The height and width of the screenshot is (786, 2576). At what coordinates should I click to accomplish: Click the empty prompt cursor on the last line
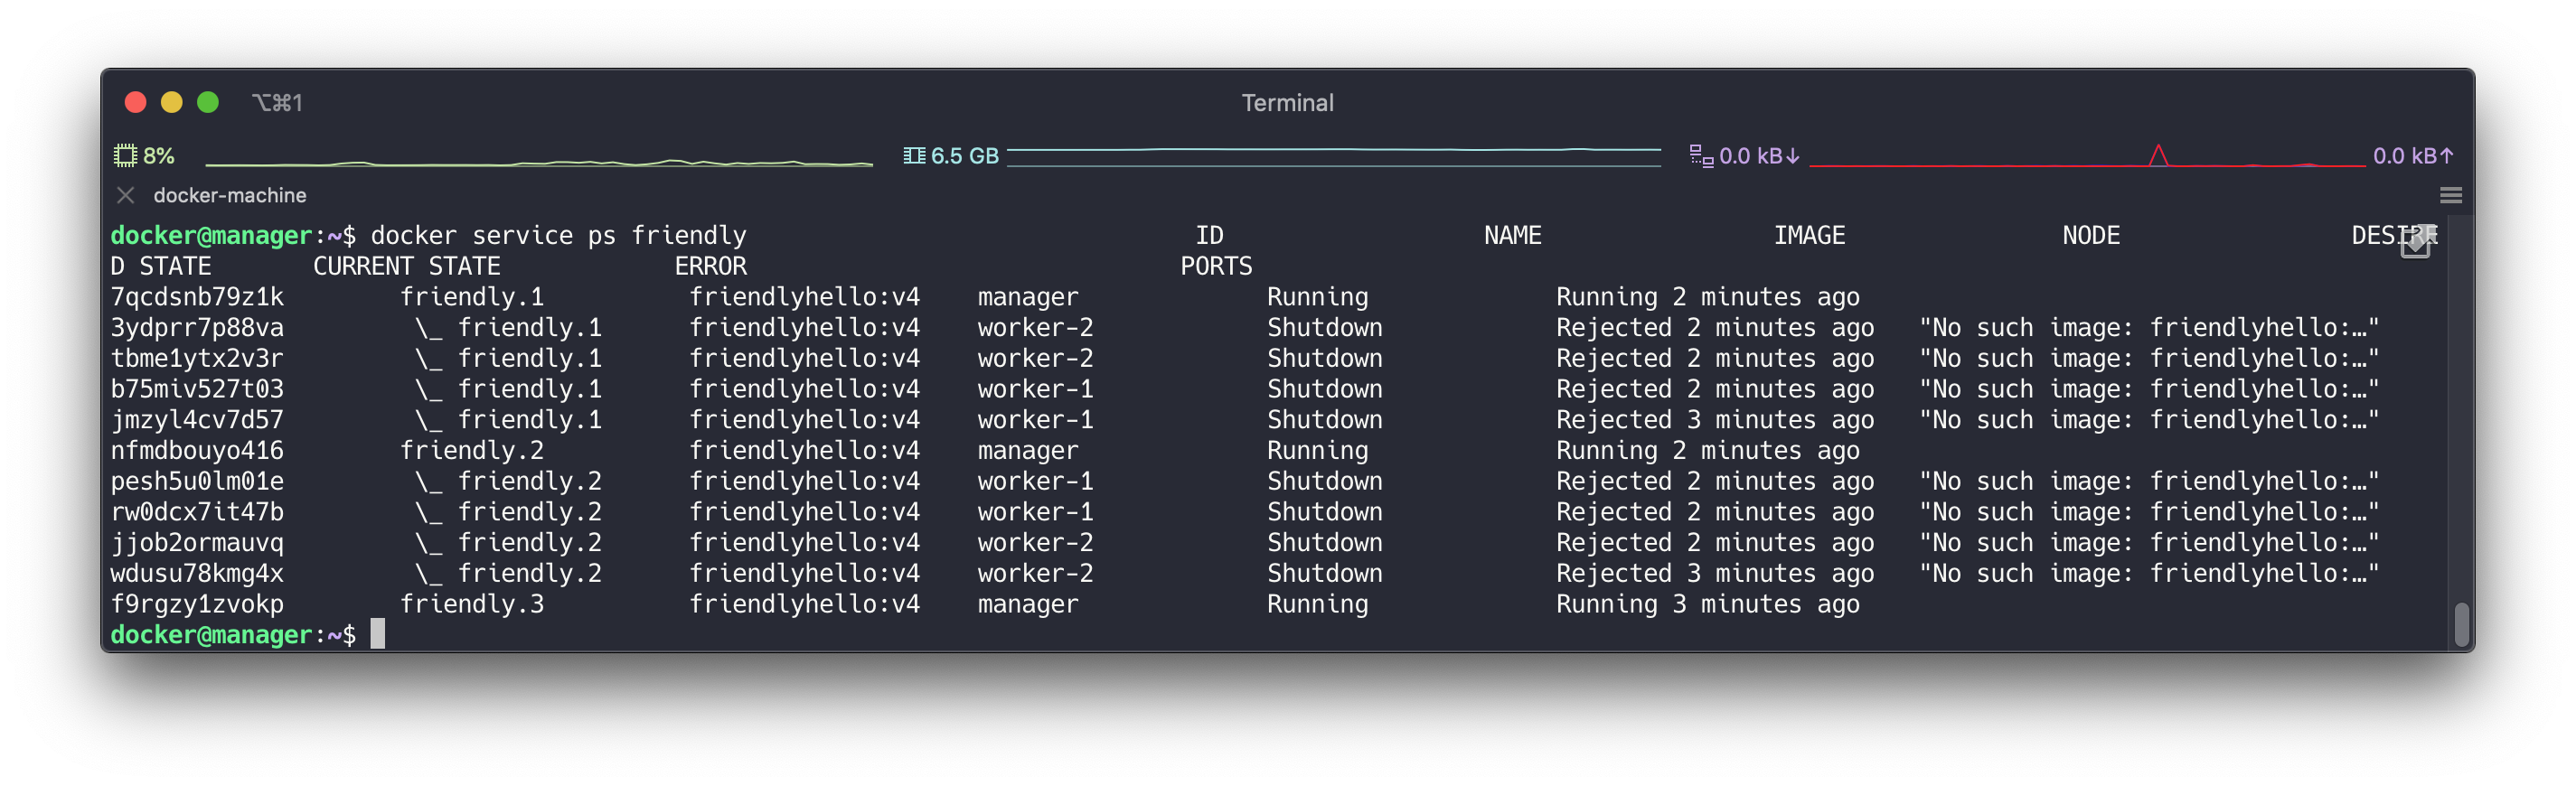[x=377, y=634]
